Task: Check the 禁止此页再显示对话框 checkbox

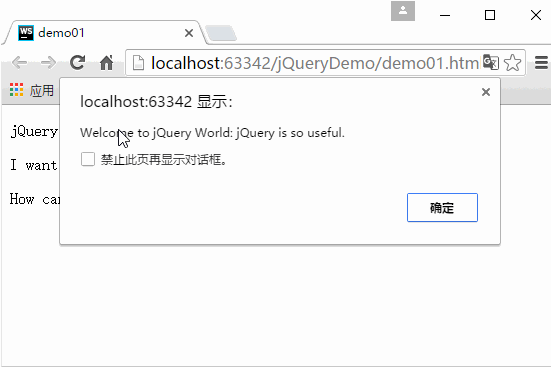Action: coord(88,159)
